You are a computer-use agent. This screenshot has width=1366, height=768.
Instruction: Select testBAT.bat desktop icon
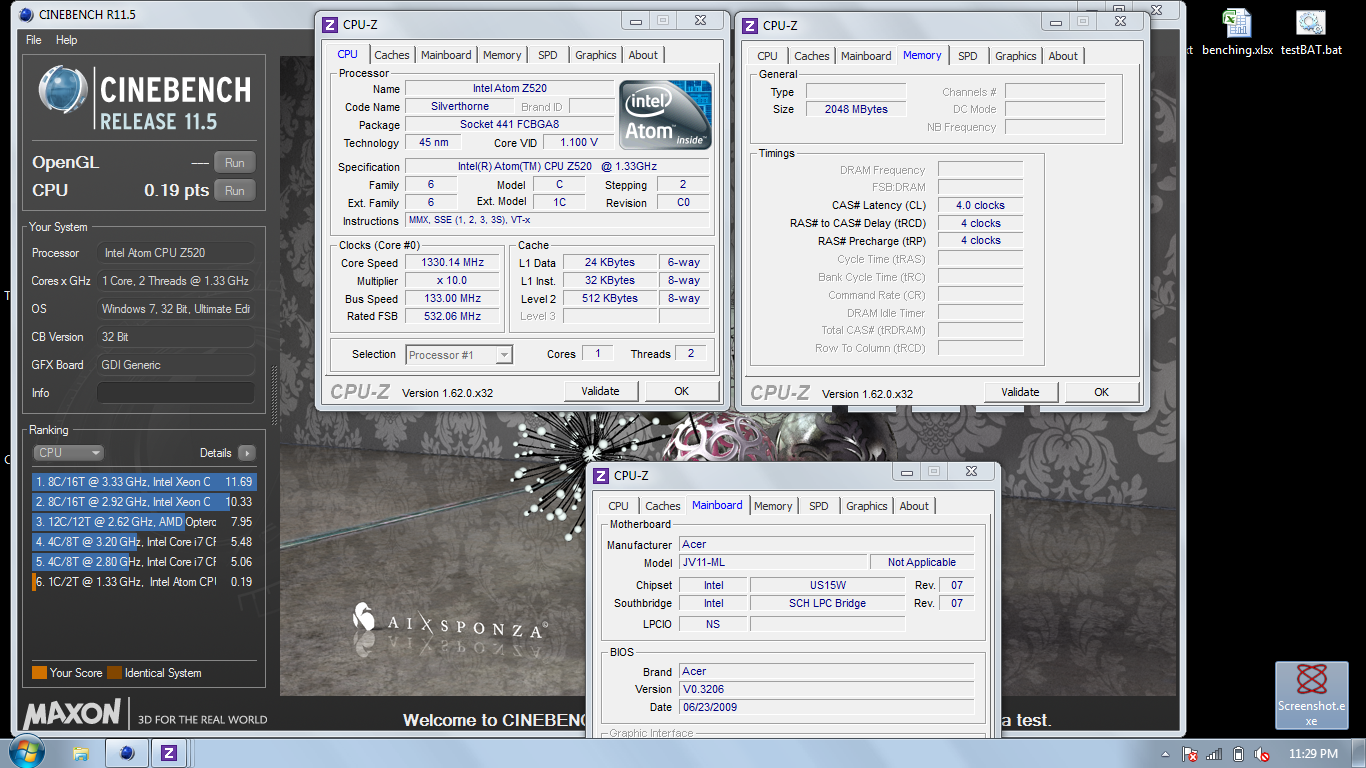point(1311,32)
